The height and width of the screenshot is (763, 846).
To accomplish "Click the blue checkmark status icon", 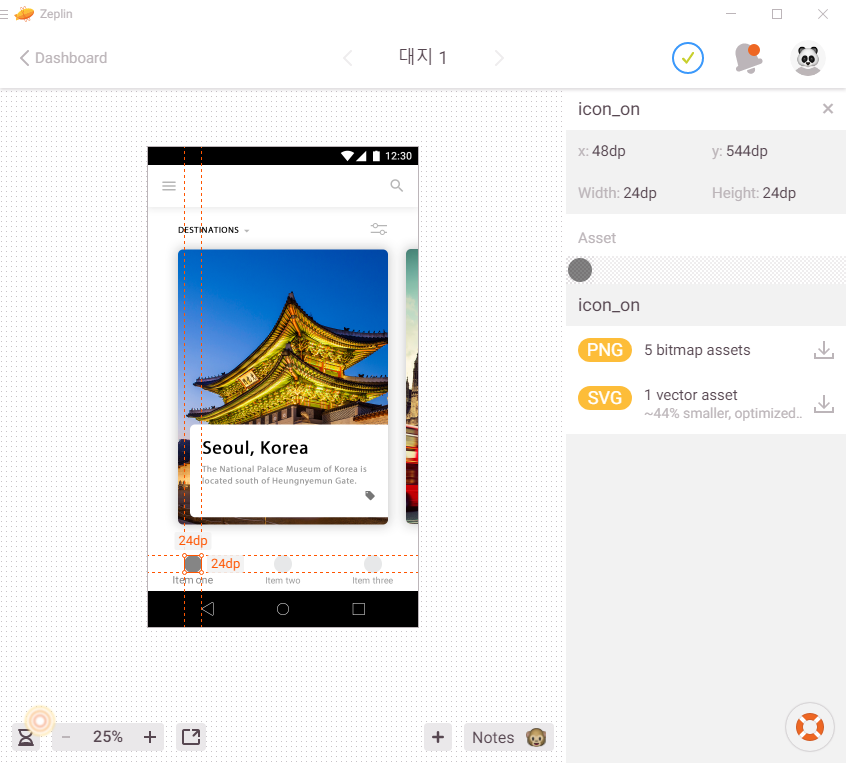I will click(687, 58).
